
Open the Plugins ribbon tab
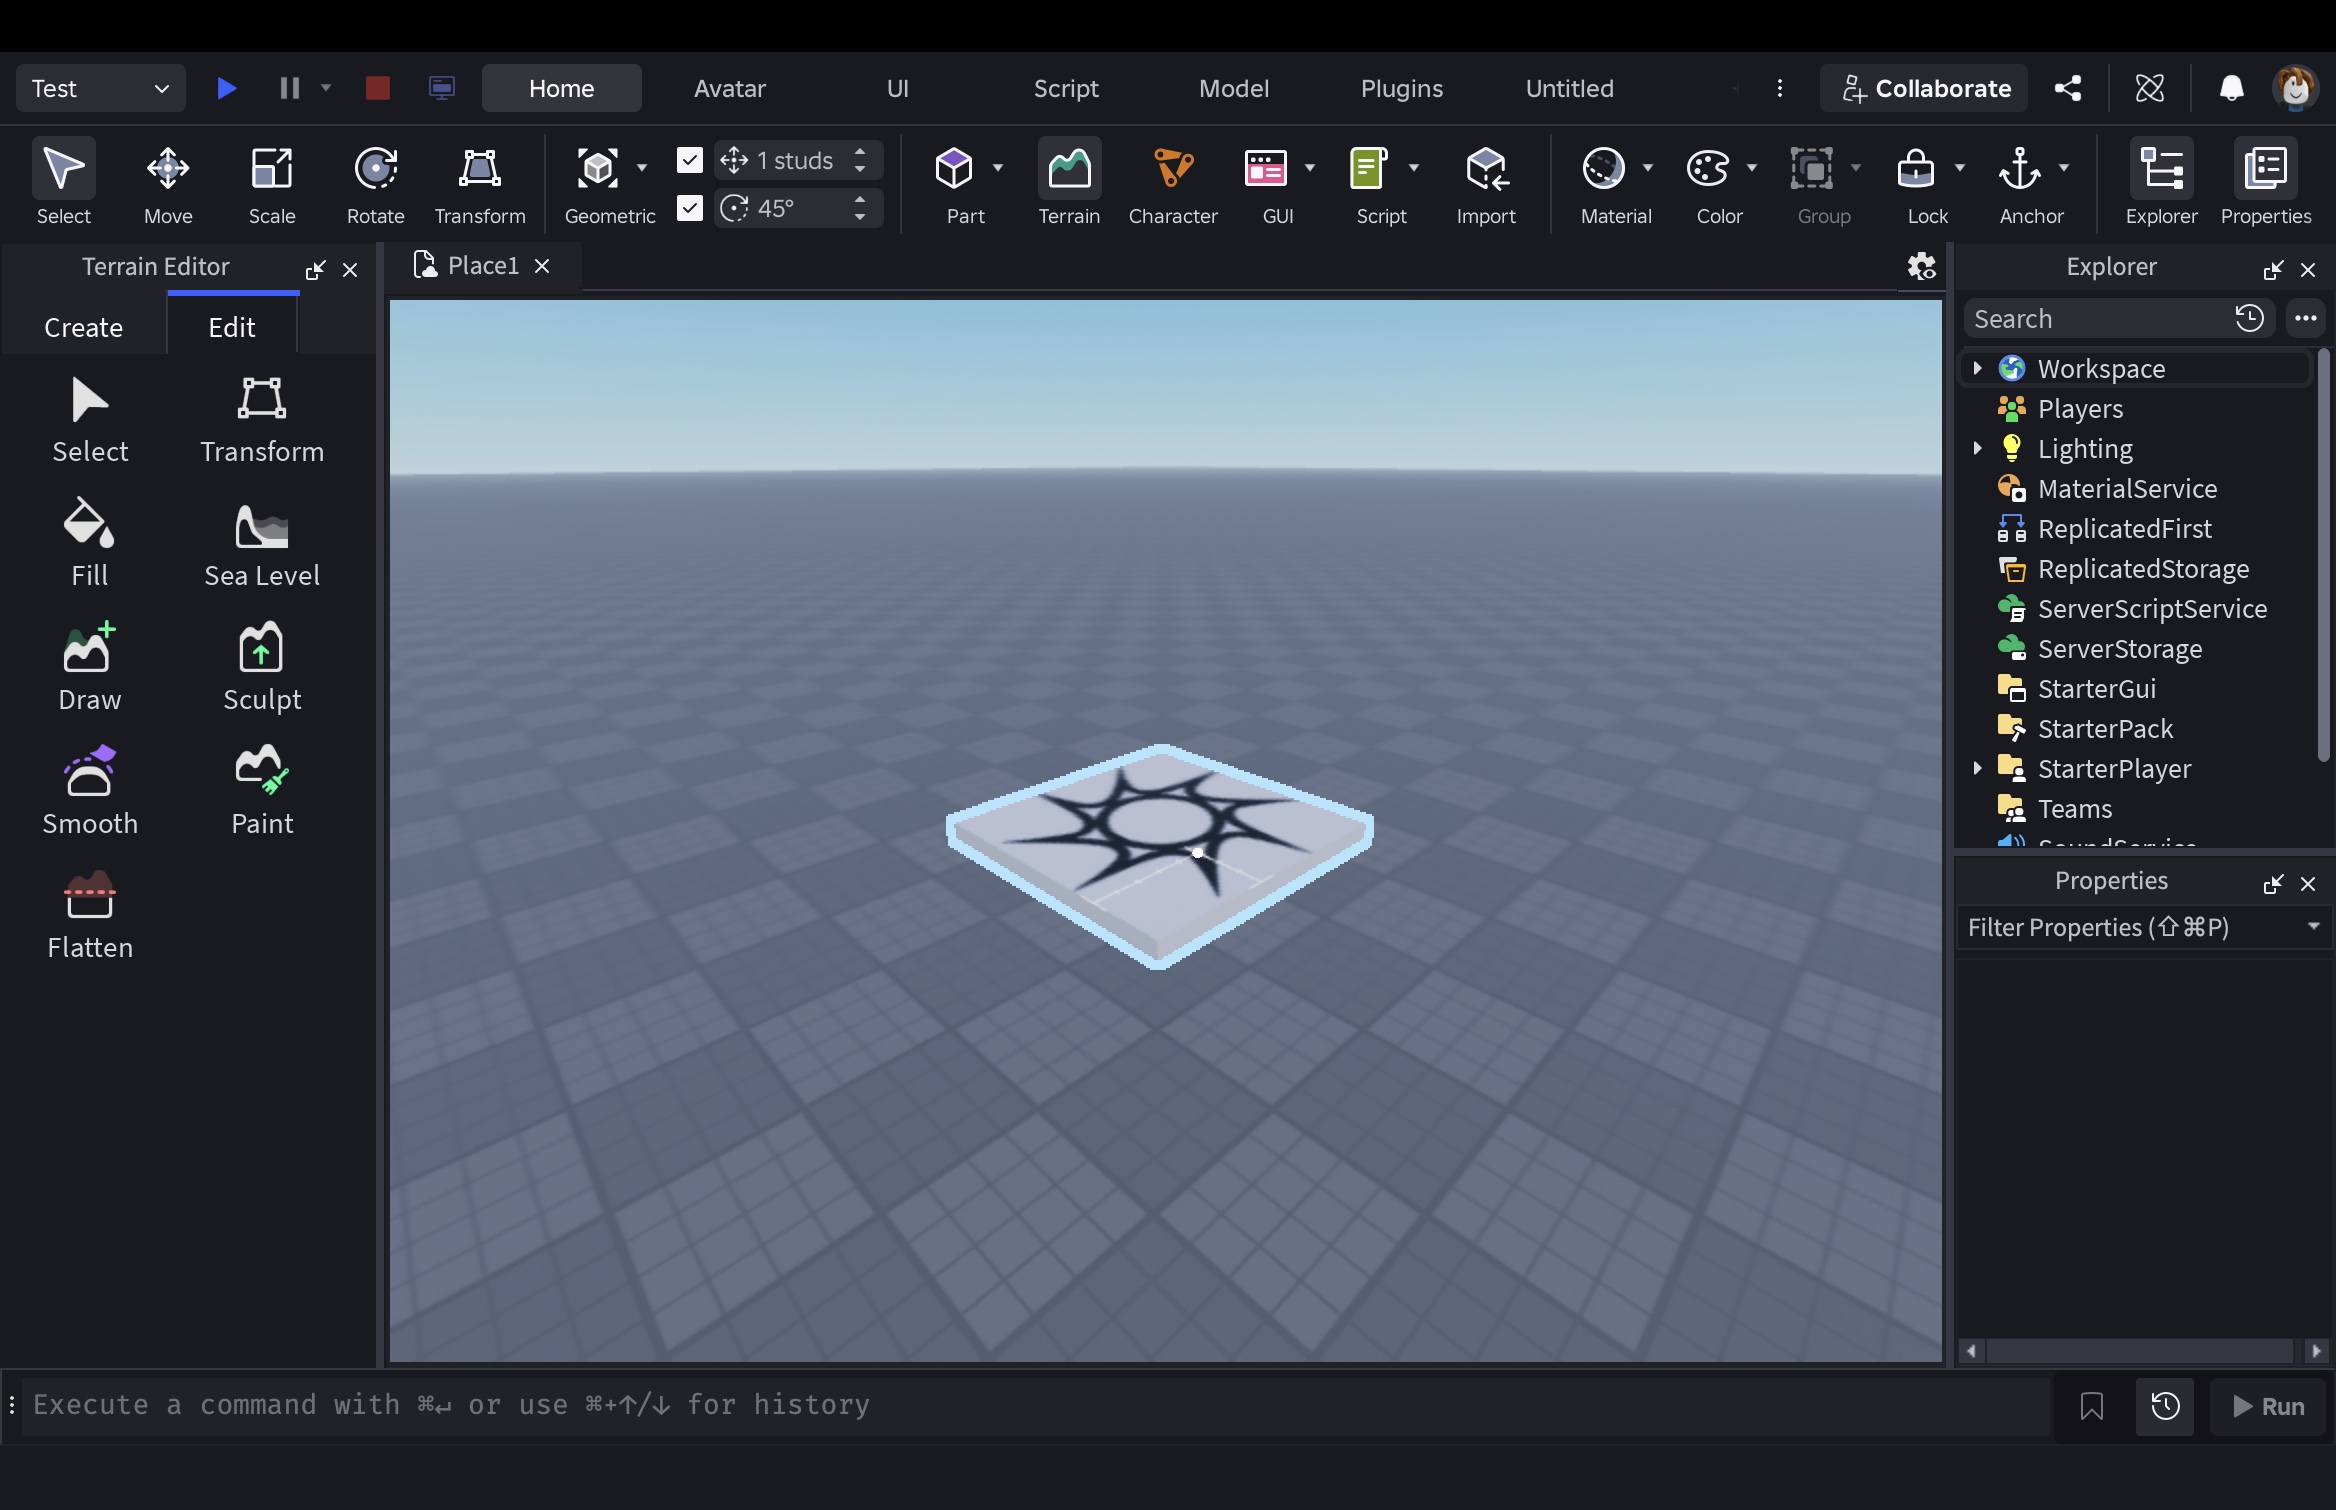[1402, 88]
